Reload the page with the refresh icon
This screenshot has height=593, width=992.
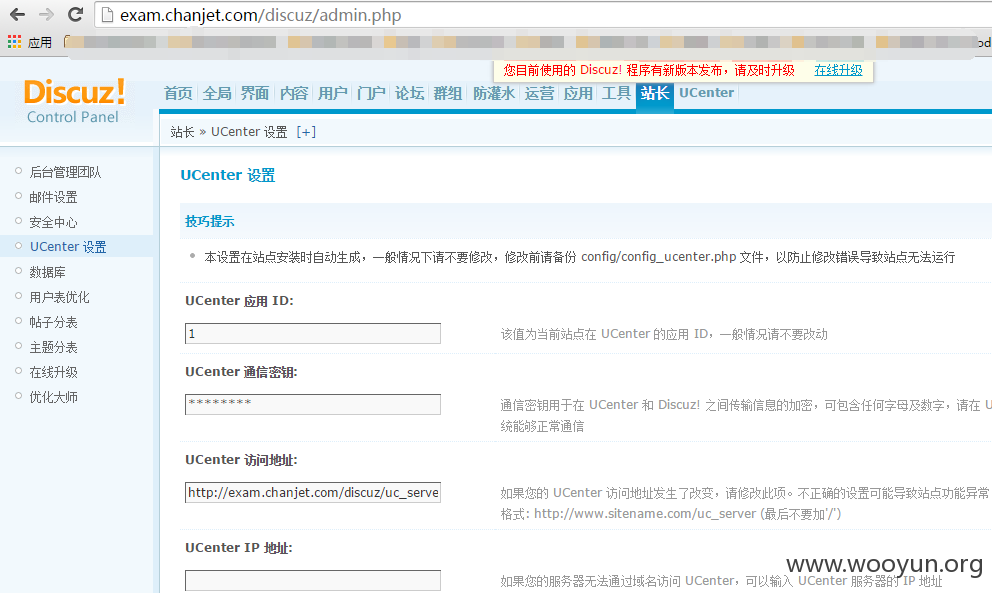(75, 14)
